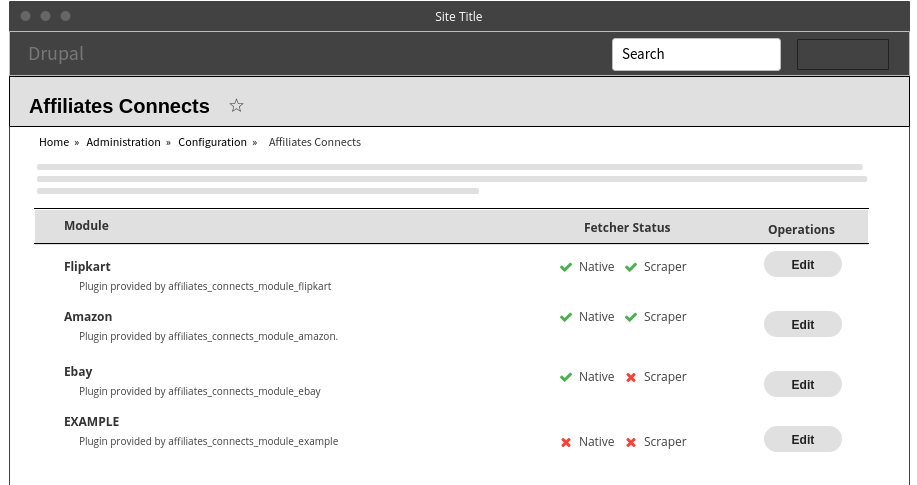Click Flipkart's green Scraper checkmark icon
This screenshot has height=485, width=917.
pos(631,267)
